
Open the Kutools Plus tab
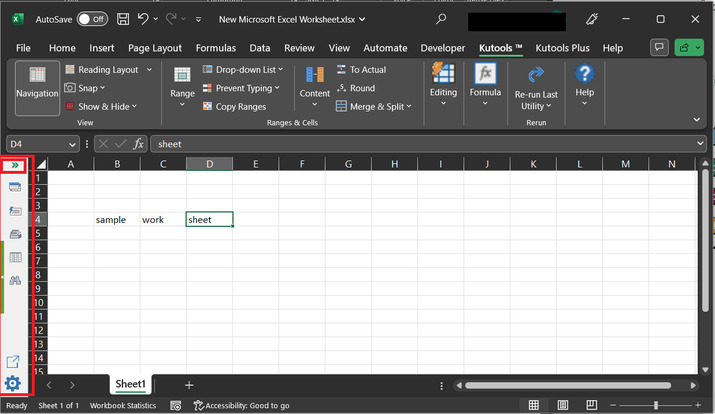tap(563, 48)
